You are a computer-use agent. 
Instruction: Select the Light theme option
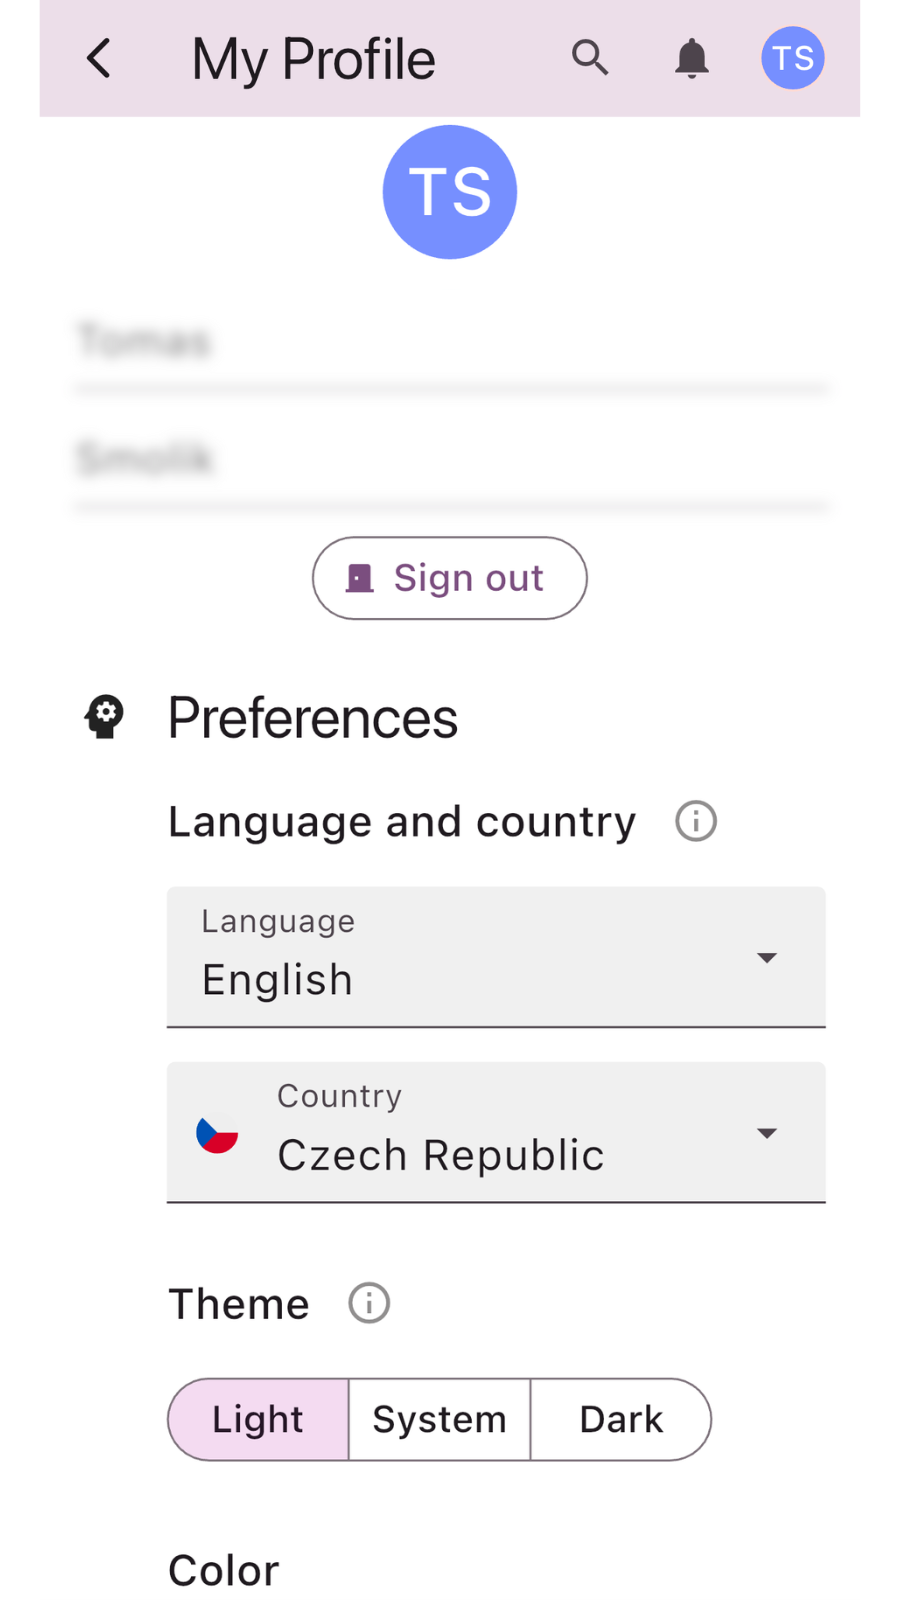pos(258,1419)
